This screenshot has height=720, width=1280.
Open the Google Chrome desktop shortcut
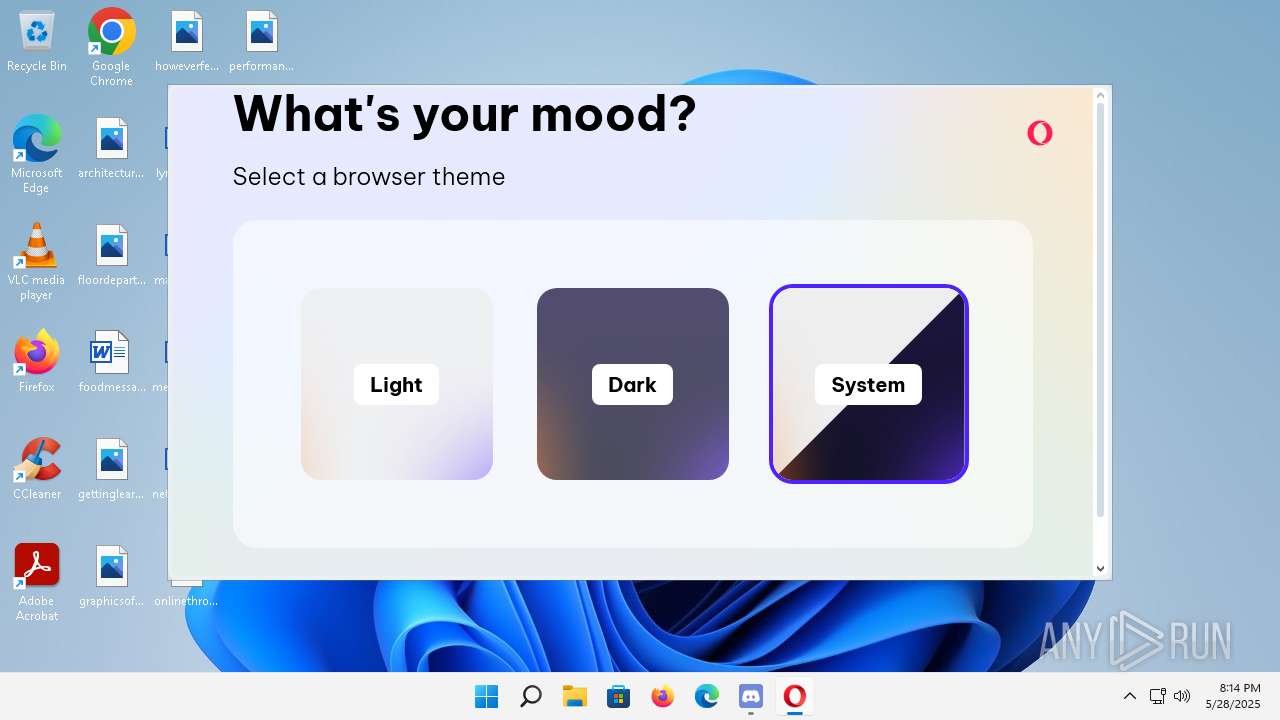pyautogui.click(x=111, y=48)
